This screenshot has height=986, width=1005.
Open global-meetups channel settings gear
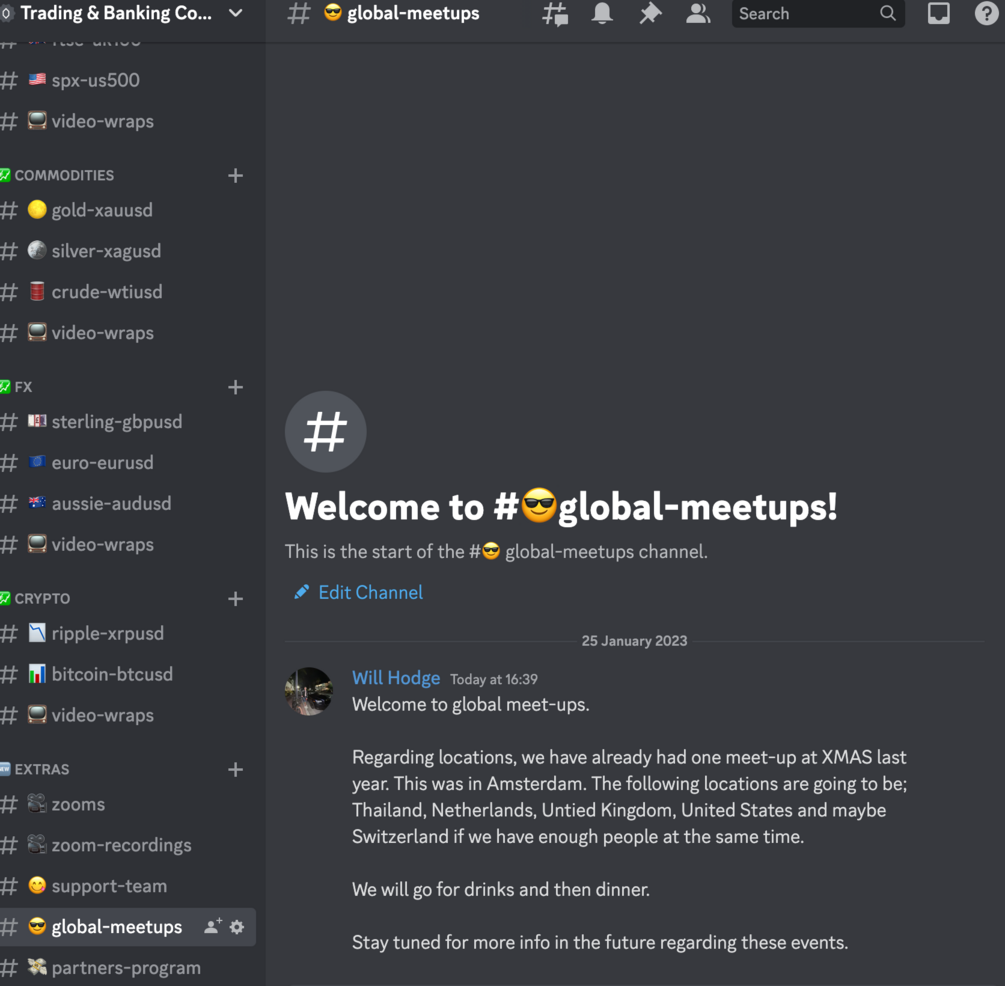(x=237, y=927)
